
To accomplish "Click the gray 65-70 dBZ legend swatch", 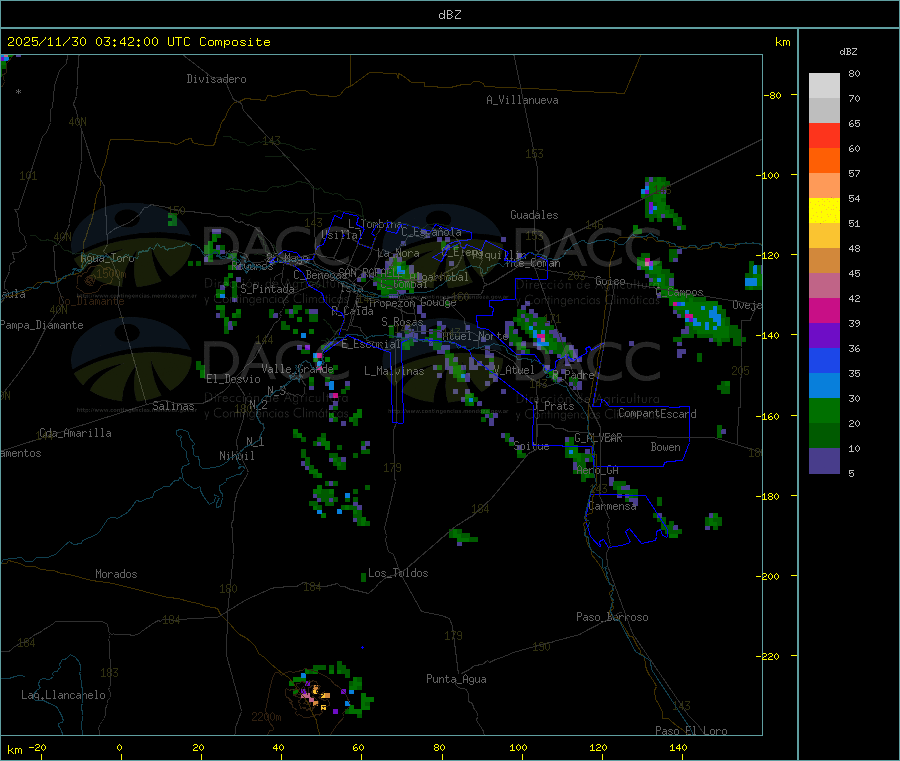I will (824, 111).
